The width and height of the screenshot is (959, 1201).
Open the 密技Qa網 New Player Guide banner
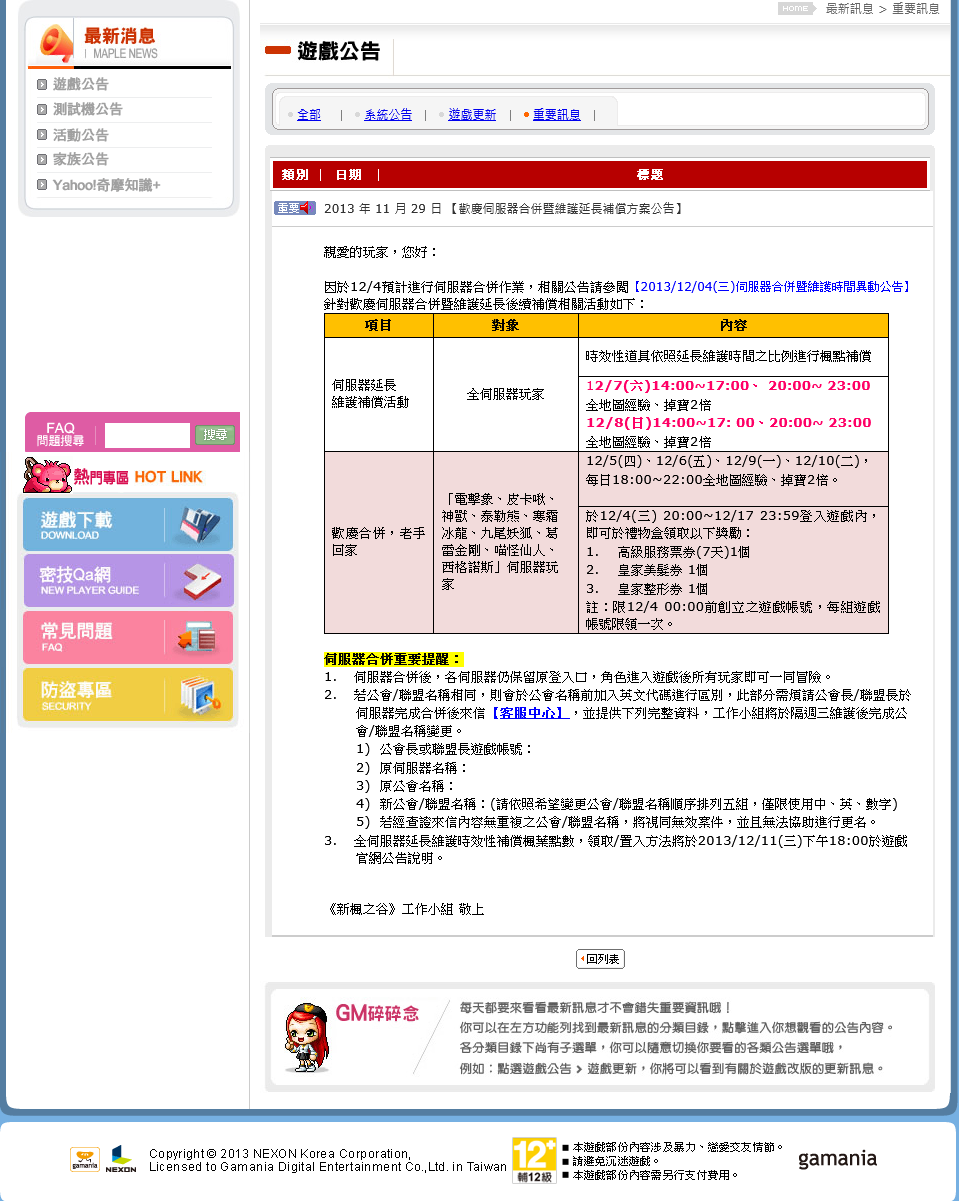click(128, 581)
